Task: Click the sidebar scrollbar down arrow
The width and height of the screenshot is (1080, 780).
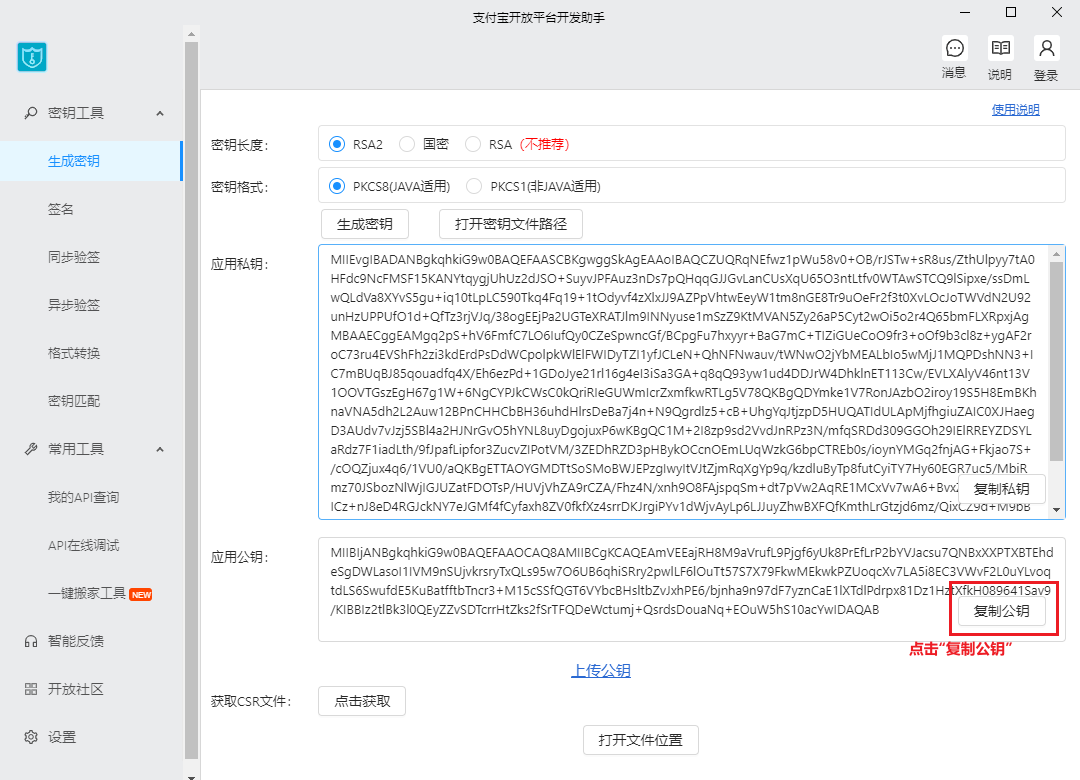Action: tap(191, 776)
